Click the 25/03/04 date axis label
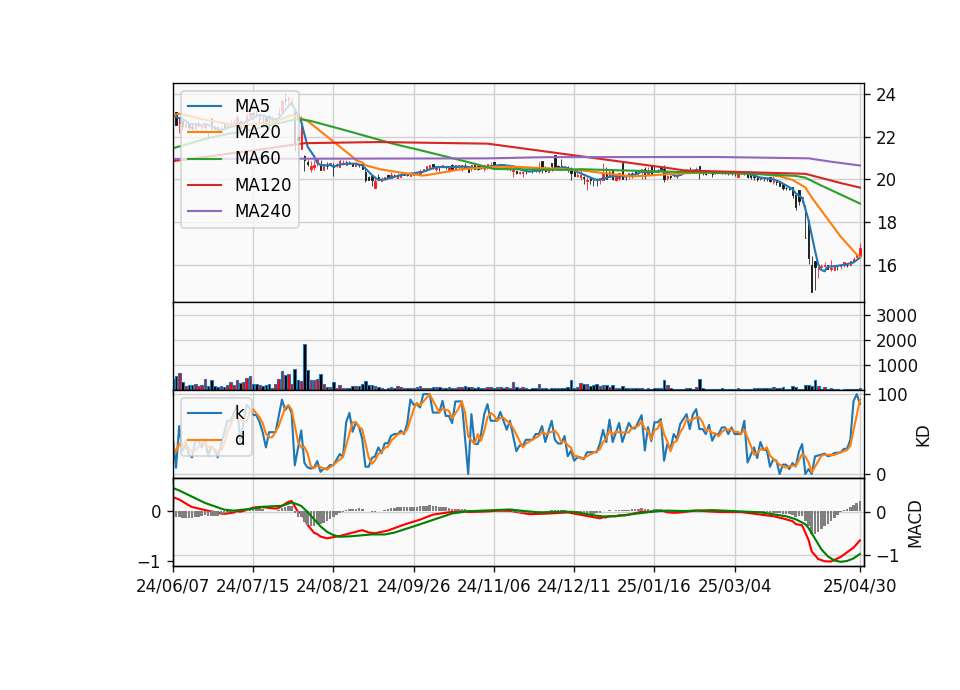 pos(734,586)
